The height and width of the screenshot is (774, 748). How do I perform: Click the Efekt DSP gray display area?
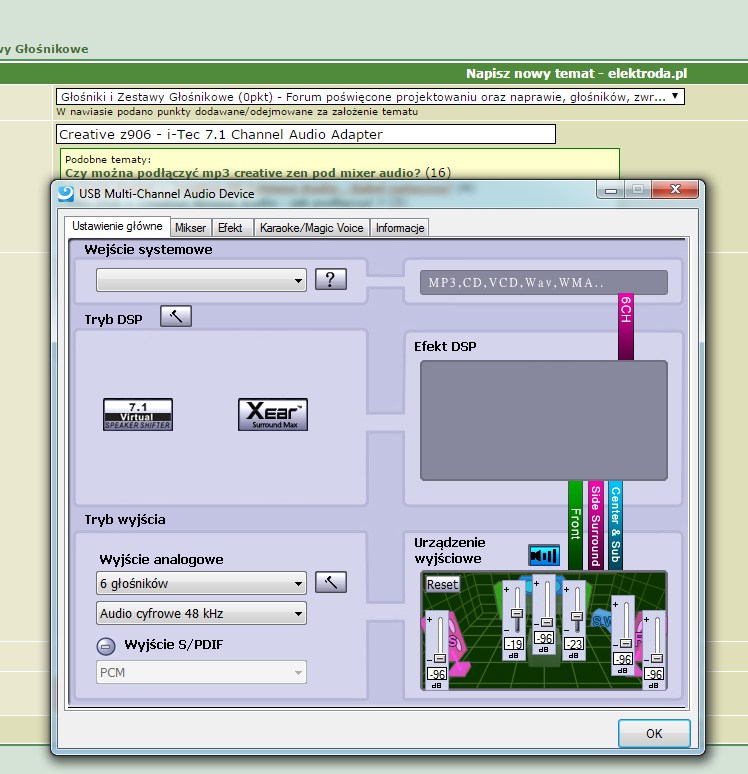[544, 420]
